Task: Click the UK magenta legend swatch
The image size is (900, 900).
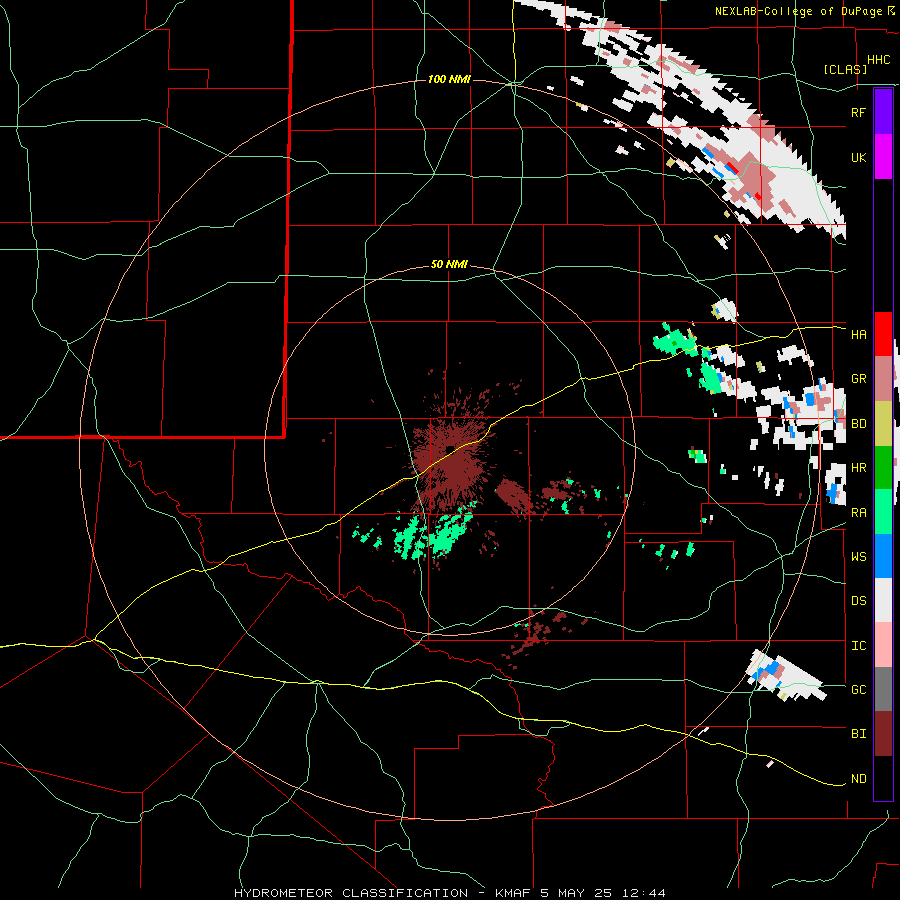Action: click(x=883, y=157)
